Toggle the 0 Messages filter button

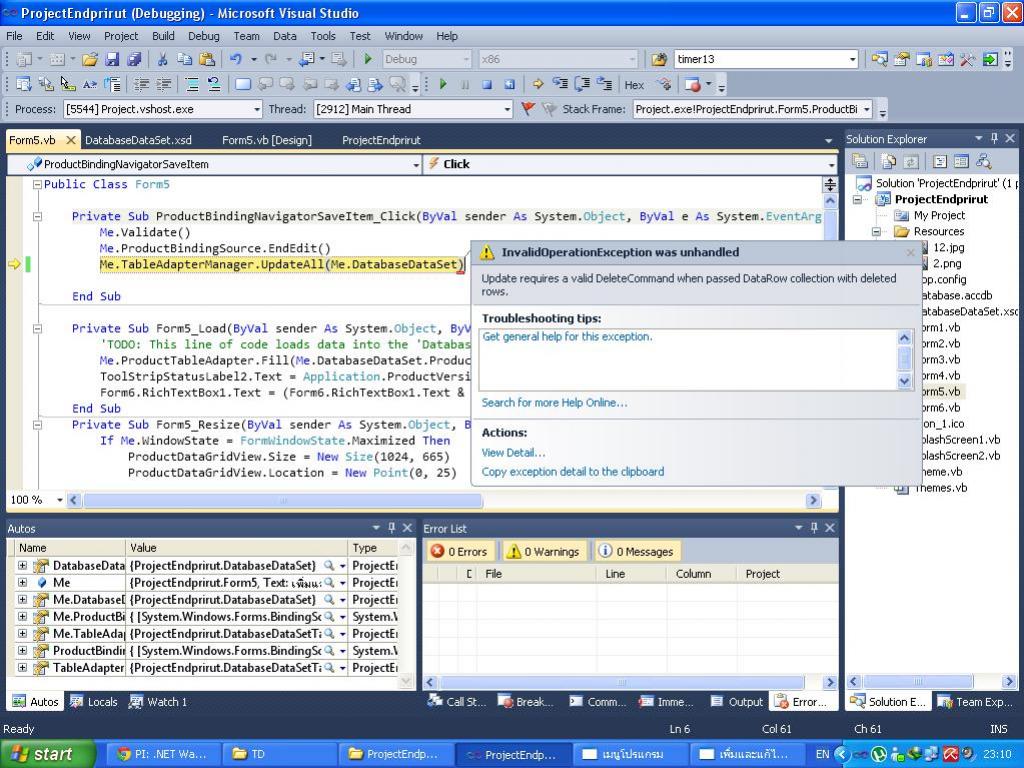click(636, 551)
